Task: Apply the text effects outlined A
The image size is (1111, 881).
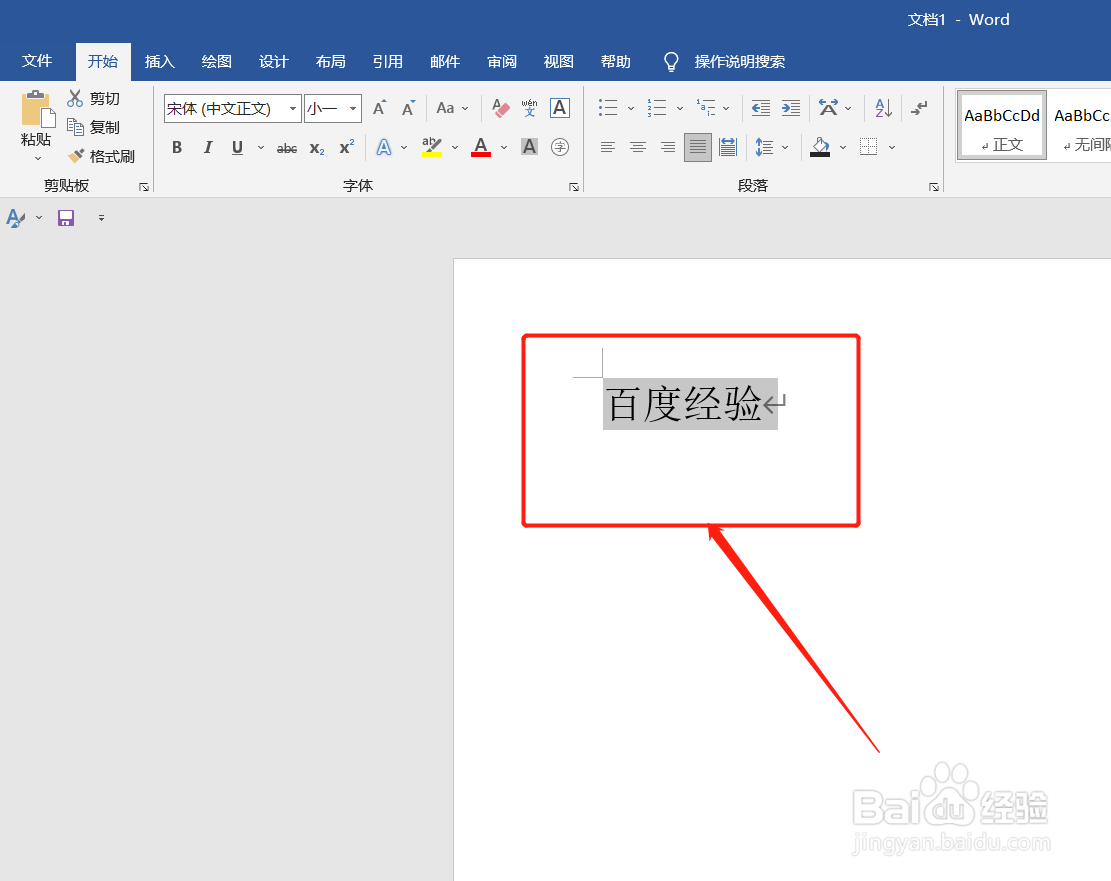Action: pyautogui.click(x=383, y=147)
